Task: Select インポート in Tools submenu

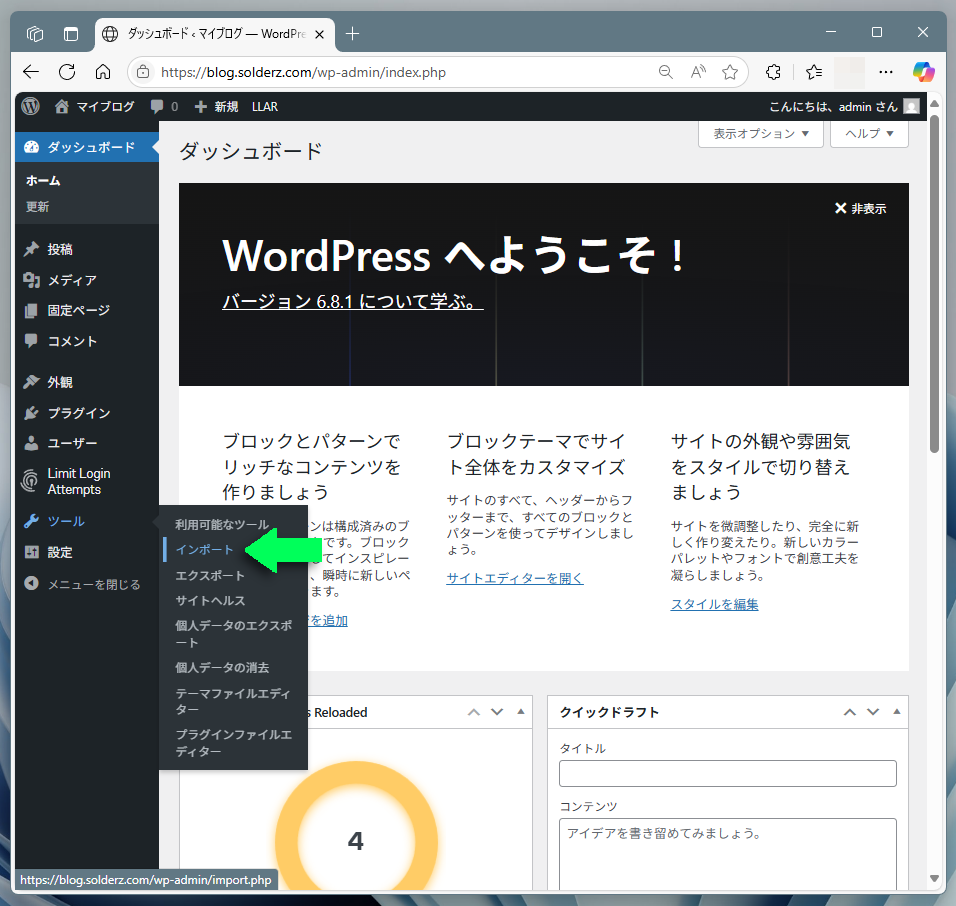Action: pyautogui.click(x=205, y=550)
